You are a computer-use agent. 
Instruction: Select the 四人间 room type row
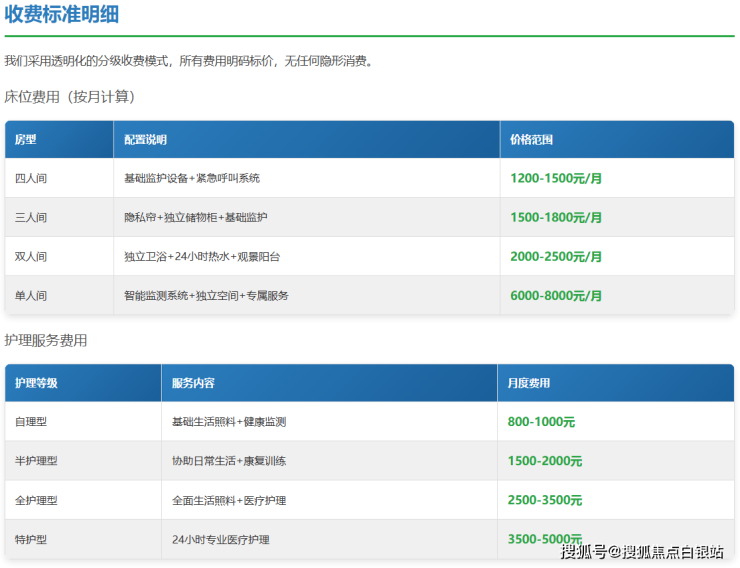click(x=31, y=178)
